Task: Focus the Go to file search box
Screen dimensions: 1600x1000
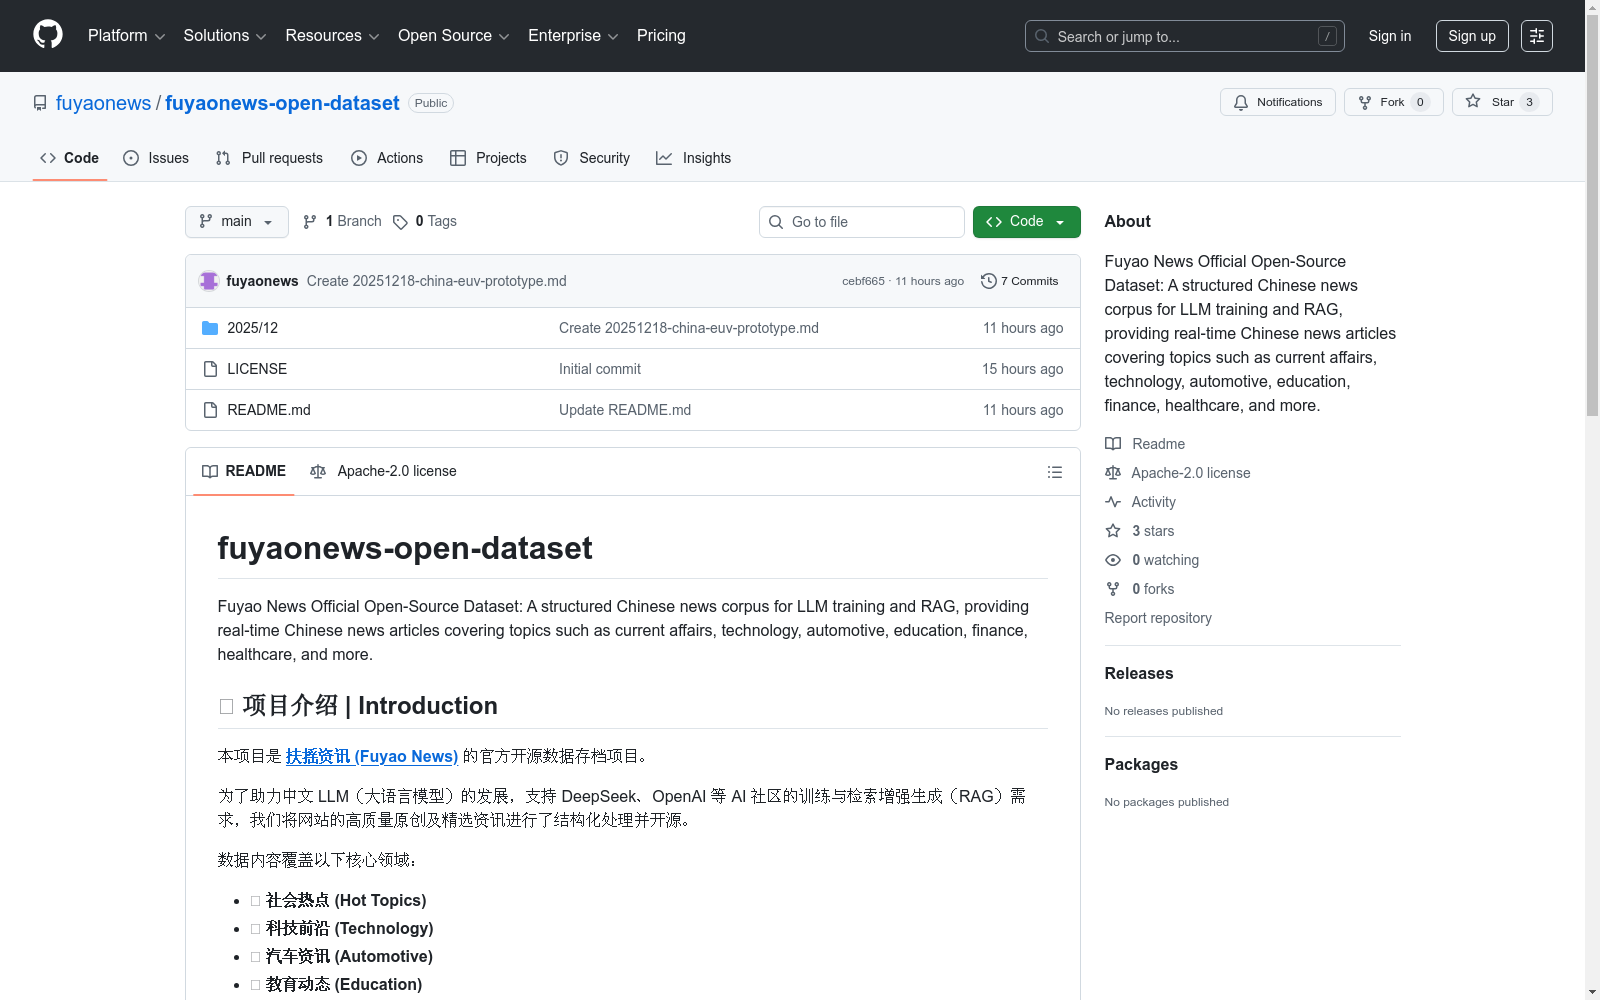Action: point(862,222)
